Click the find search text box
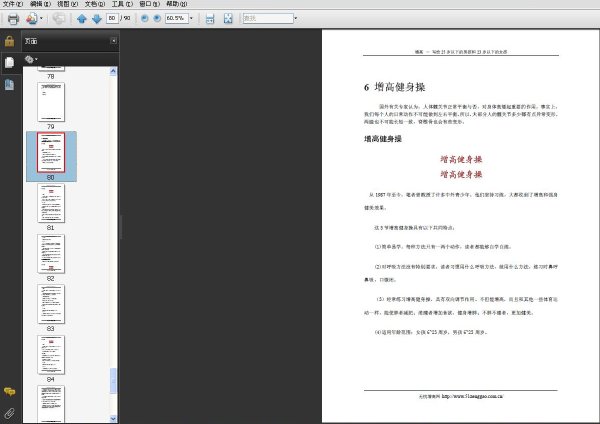The image size is (600, 424). click(x=268, y=18)
